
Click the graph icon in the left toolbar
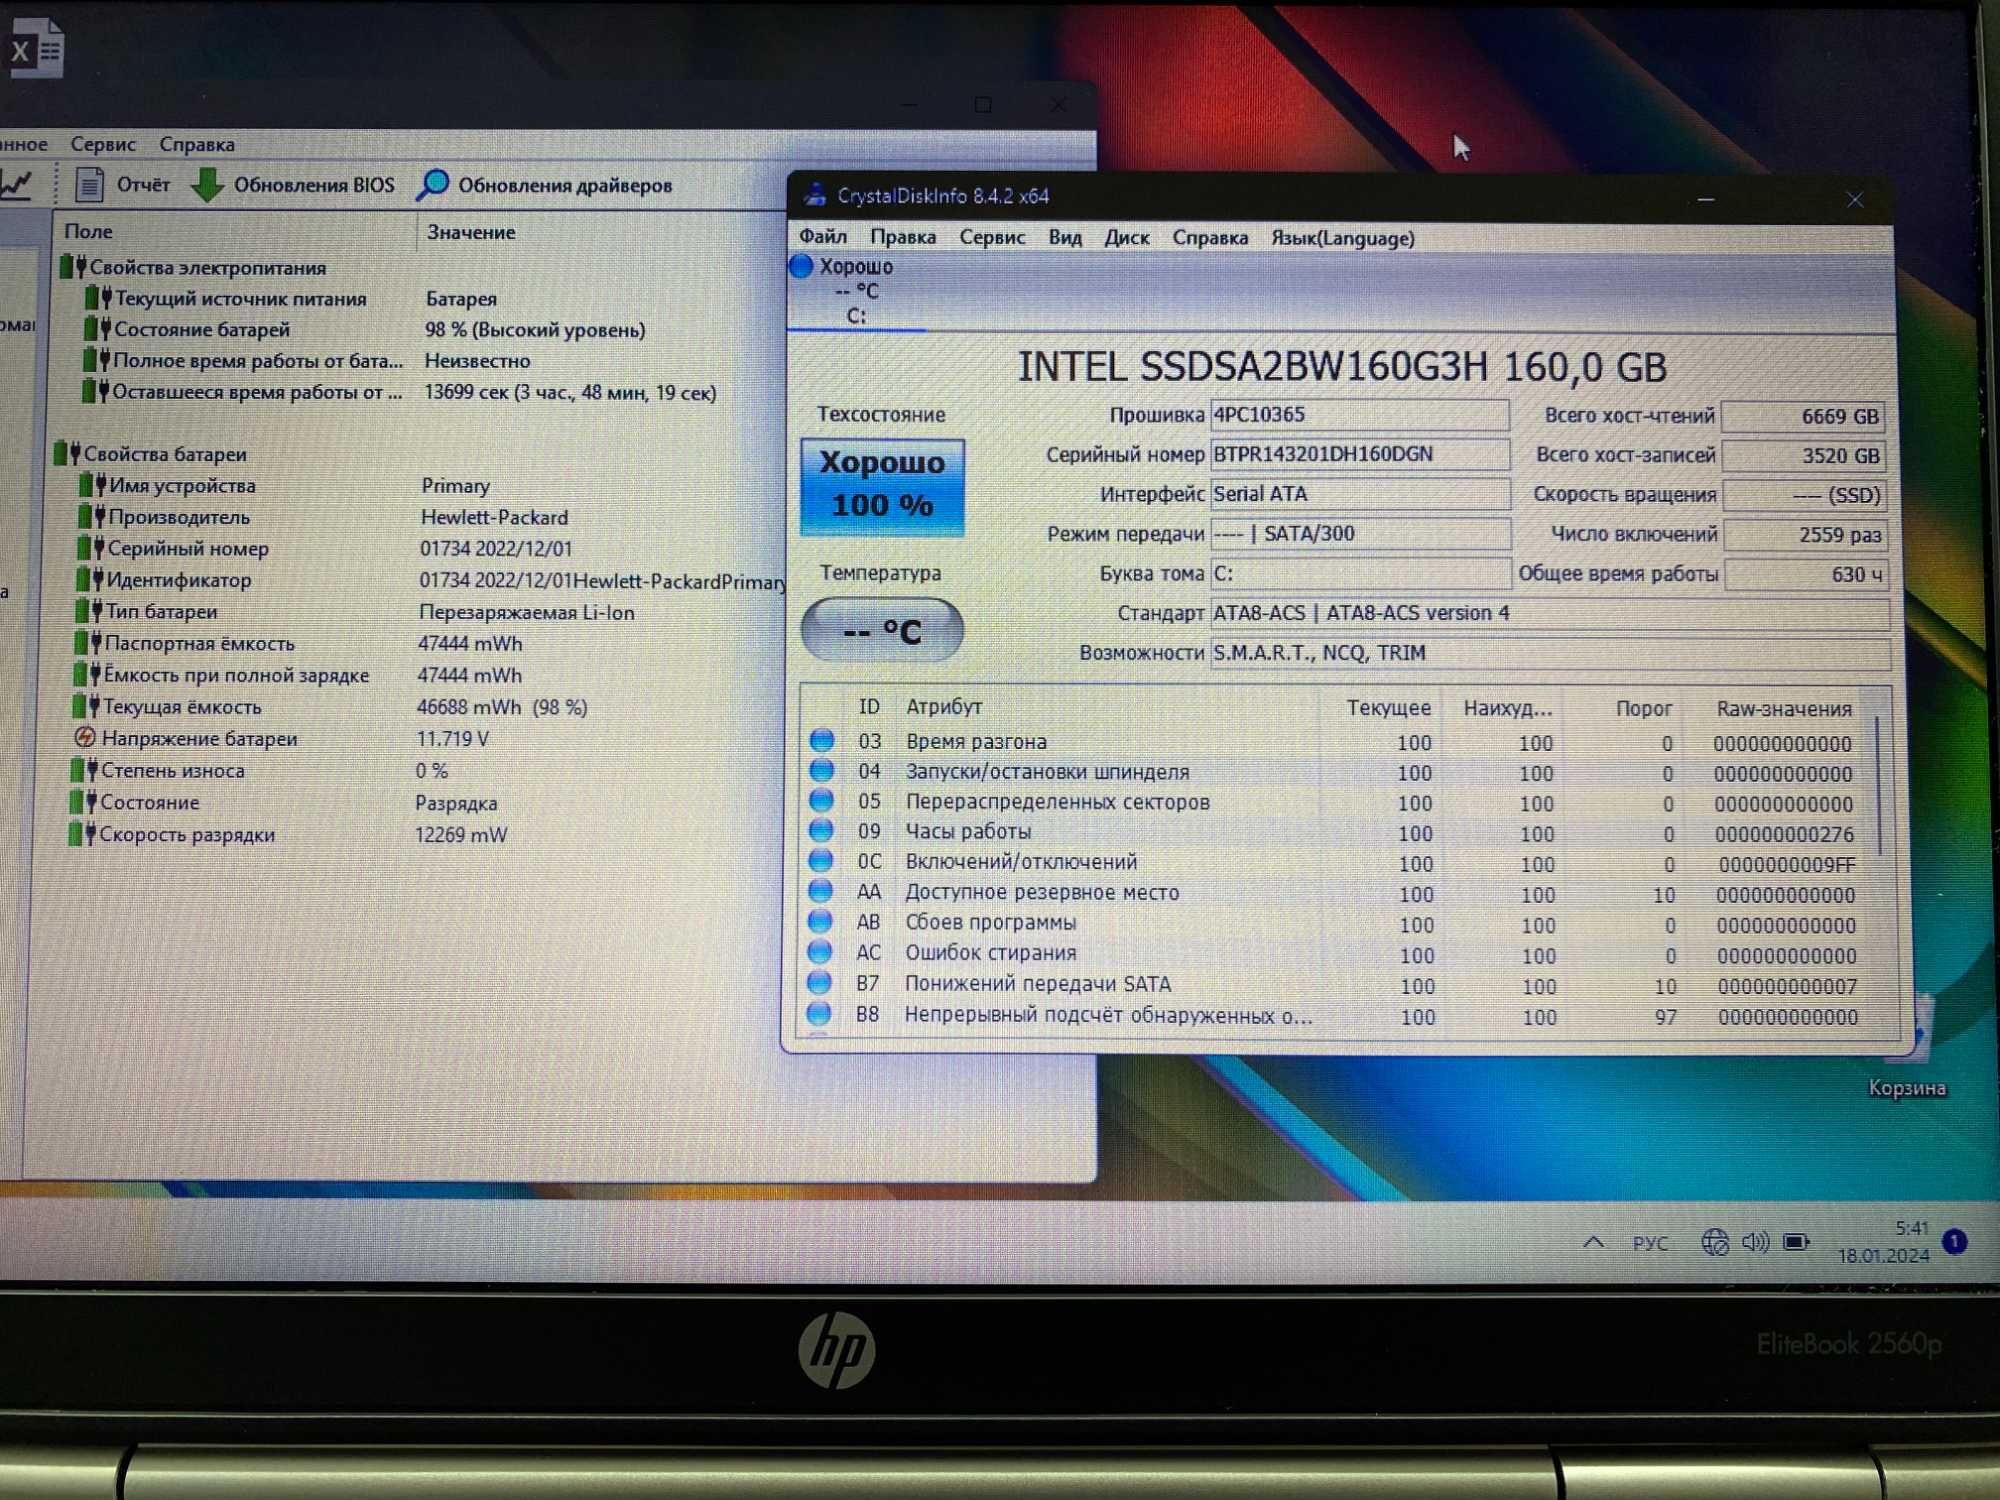pos(17,184)
